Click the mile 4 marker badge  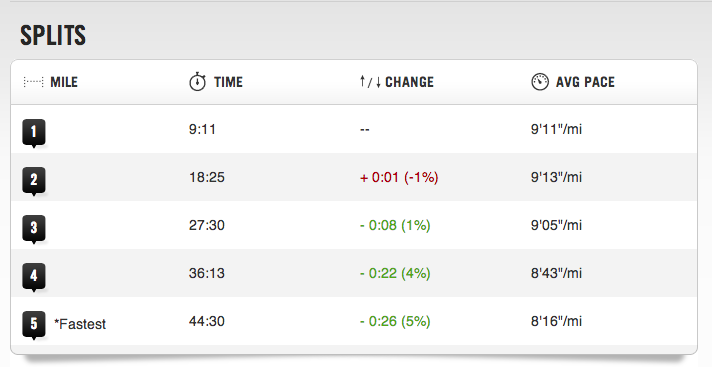[x=34, y=277]
